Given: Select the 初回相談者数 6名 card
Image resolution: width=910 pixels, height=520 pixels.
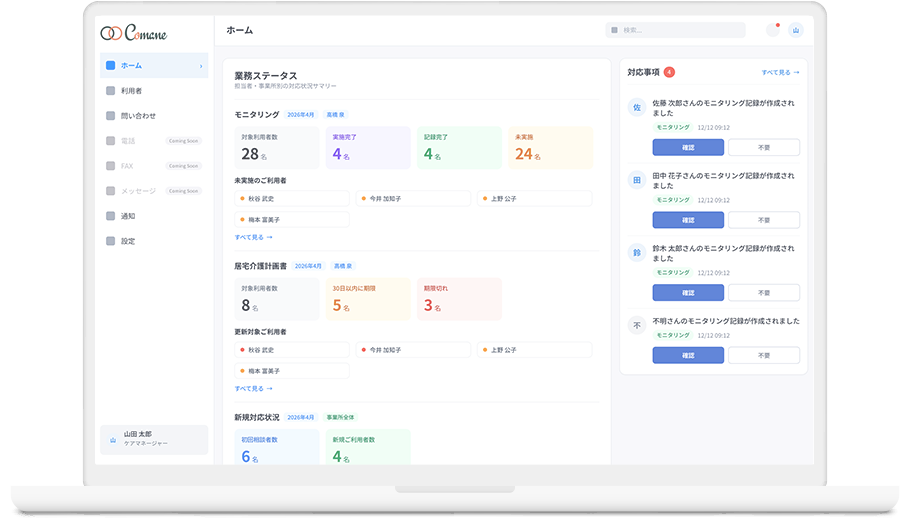Looking at the screenshot, I should point(277,447).
